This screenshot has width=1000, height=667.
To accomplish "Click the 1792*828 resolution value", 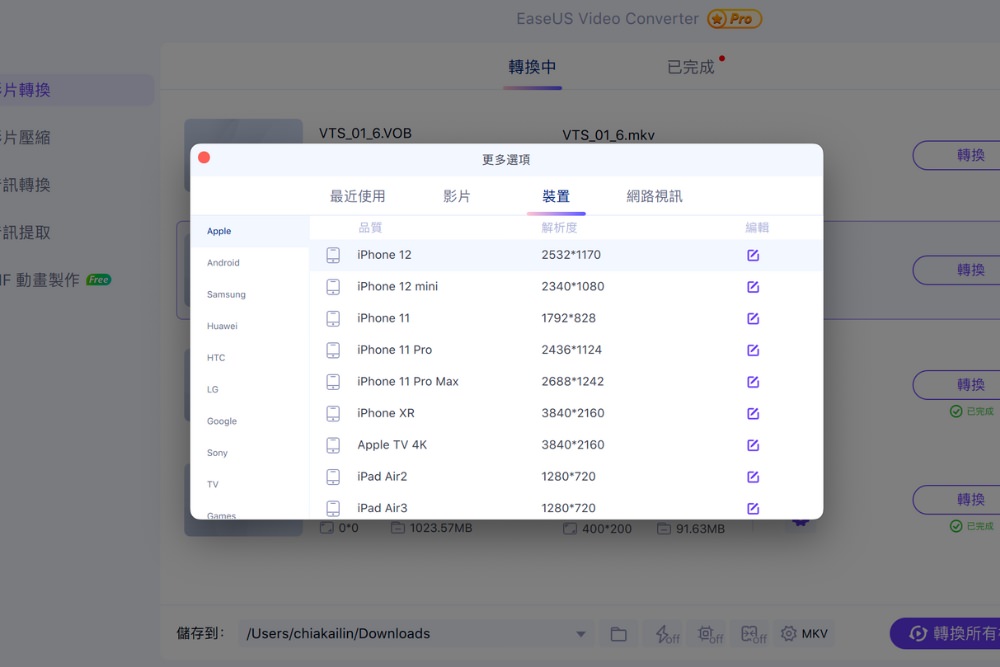I will tap(568, 318).
